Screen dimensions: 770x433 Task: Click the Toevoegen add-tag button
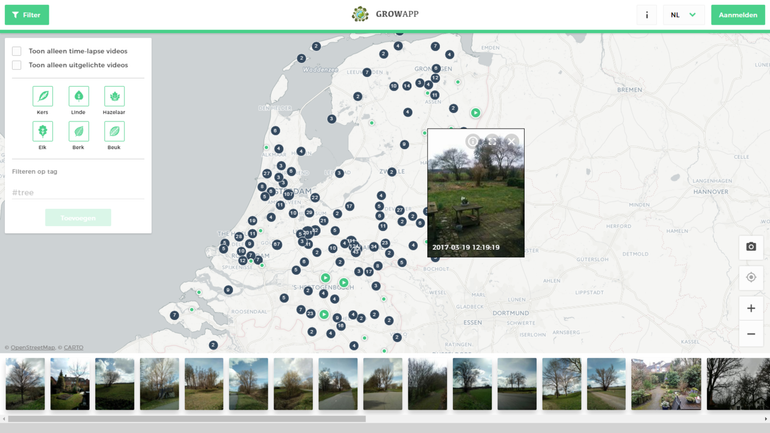tap(78, 217)
